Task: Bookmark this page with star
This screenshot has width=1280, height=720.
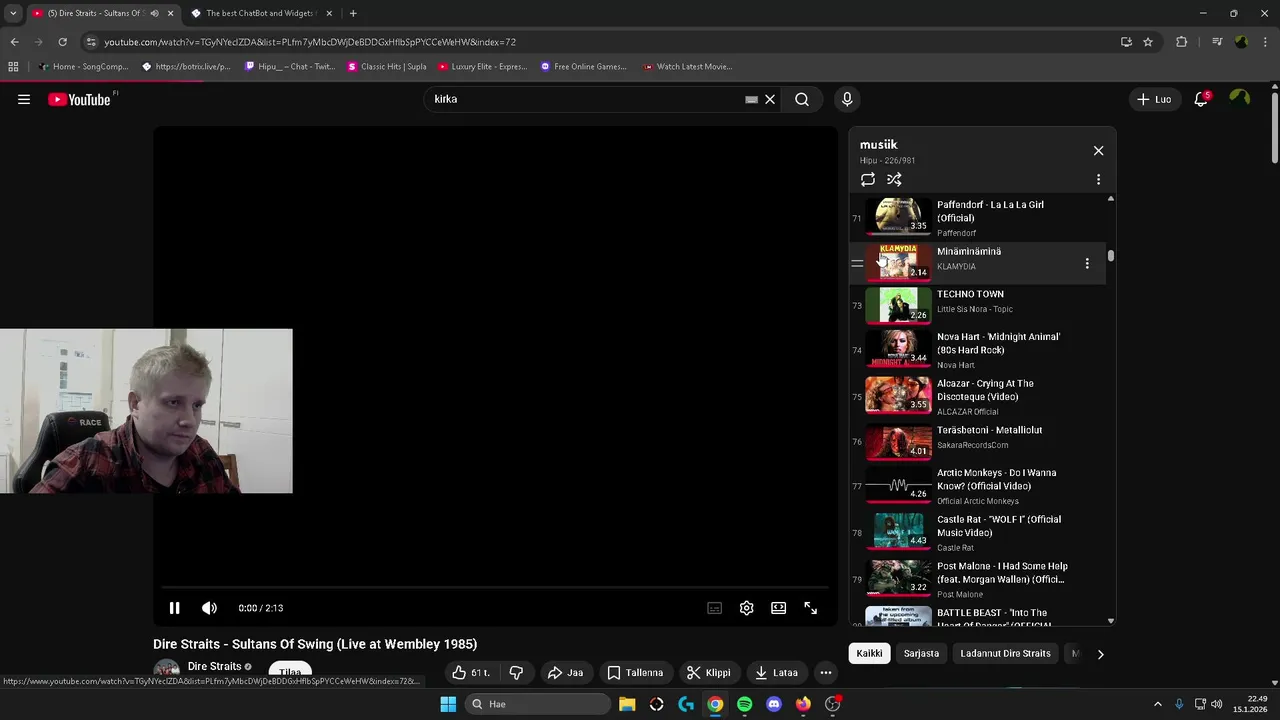Action: point(1148,42)
